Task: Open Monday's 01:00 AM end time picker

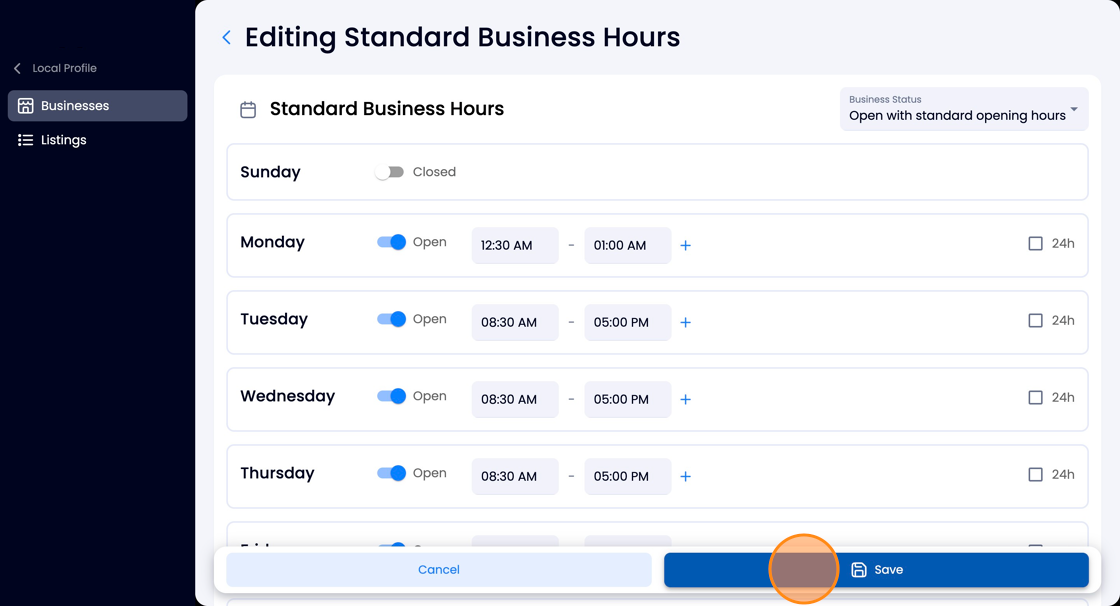Action: coord(627,245)
